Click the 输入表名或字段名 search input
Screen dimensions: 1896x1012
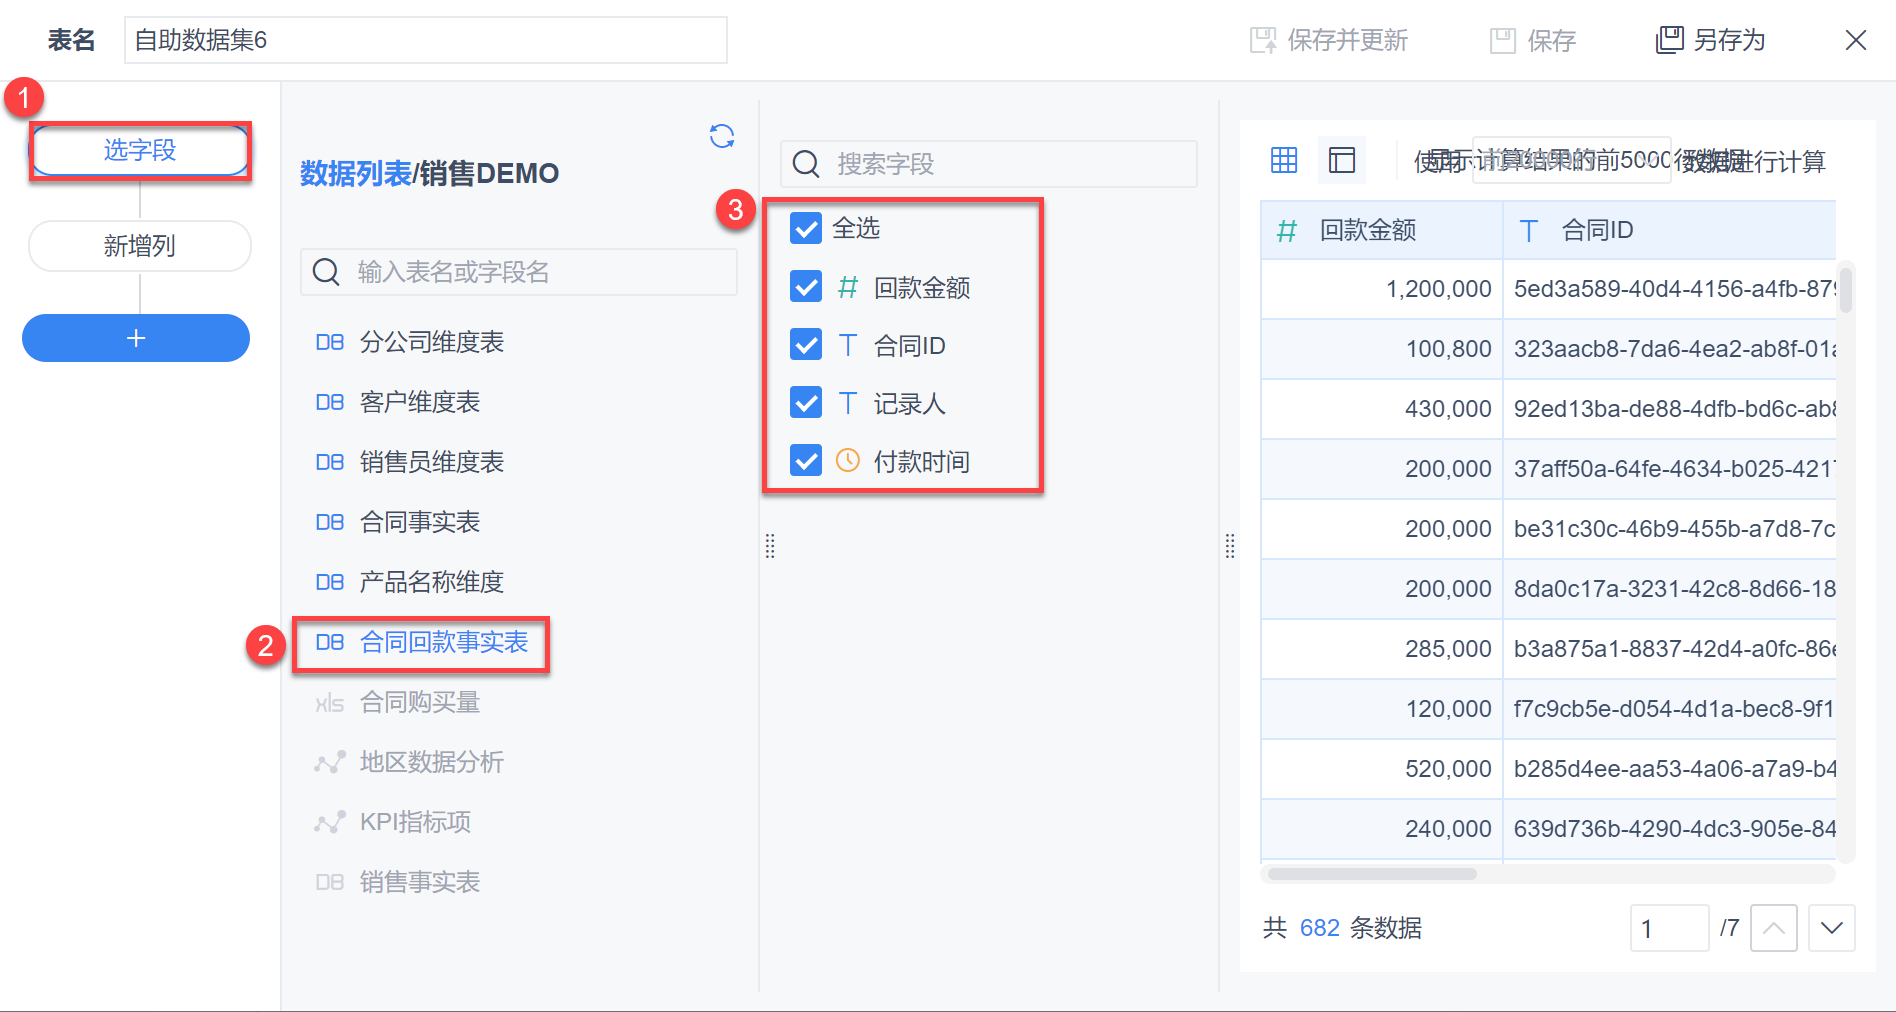pos(519,272)
